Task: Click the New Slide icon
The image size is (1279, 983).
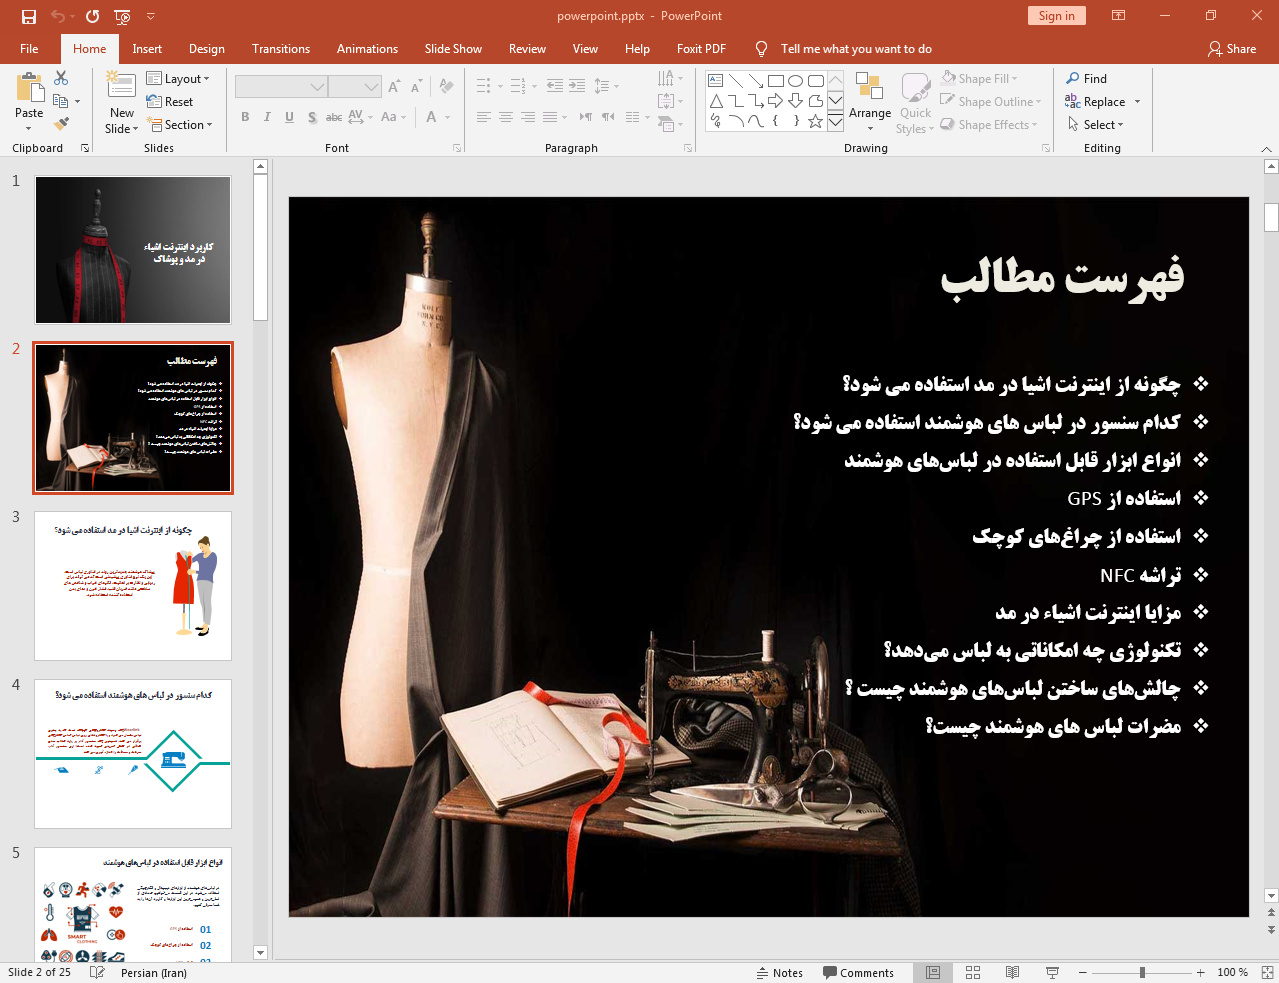Action: pos(121,86)
